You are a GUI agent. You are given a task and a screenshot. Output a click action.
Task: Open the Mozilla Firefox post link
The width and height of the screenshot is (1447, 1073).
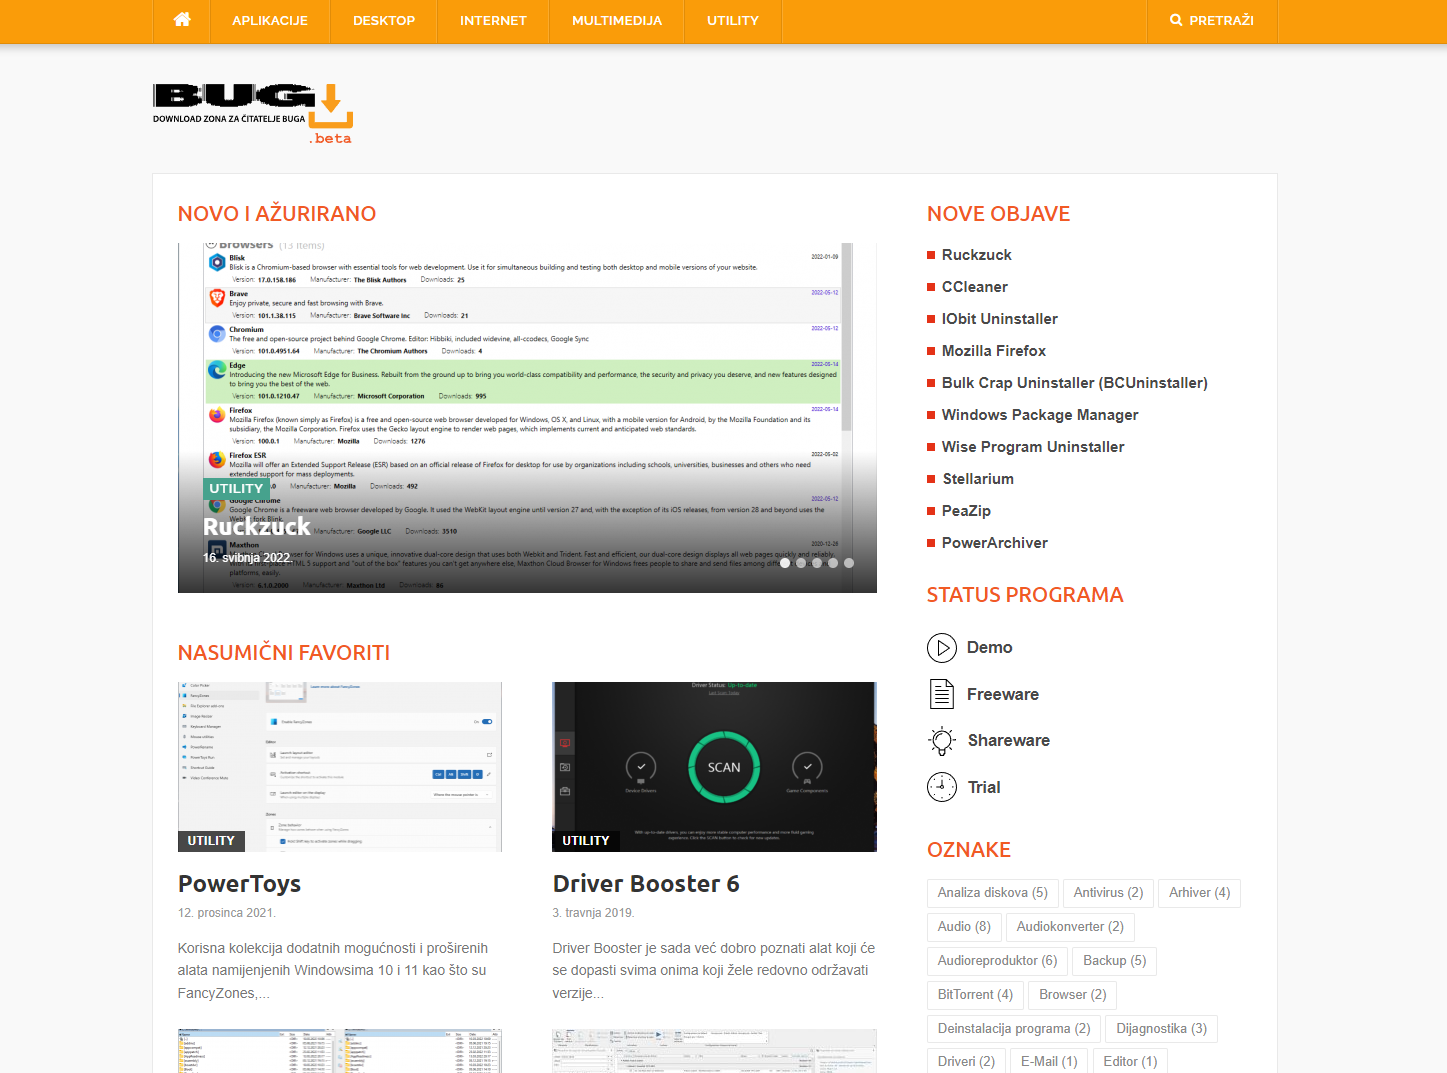pos(994,351)
